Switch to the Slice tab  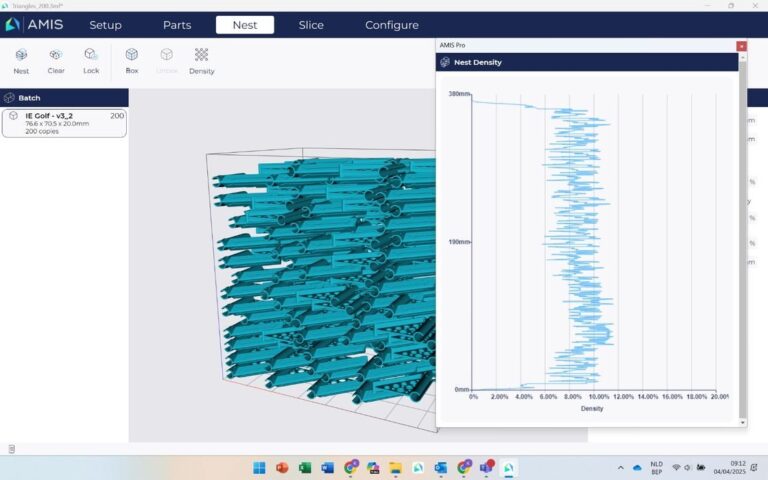pyautogui.click(x=311, y=25)
